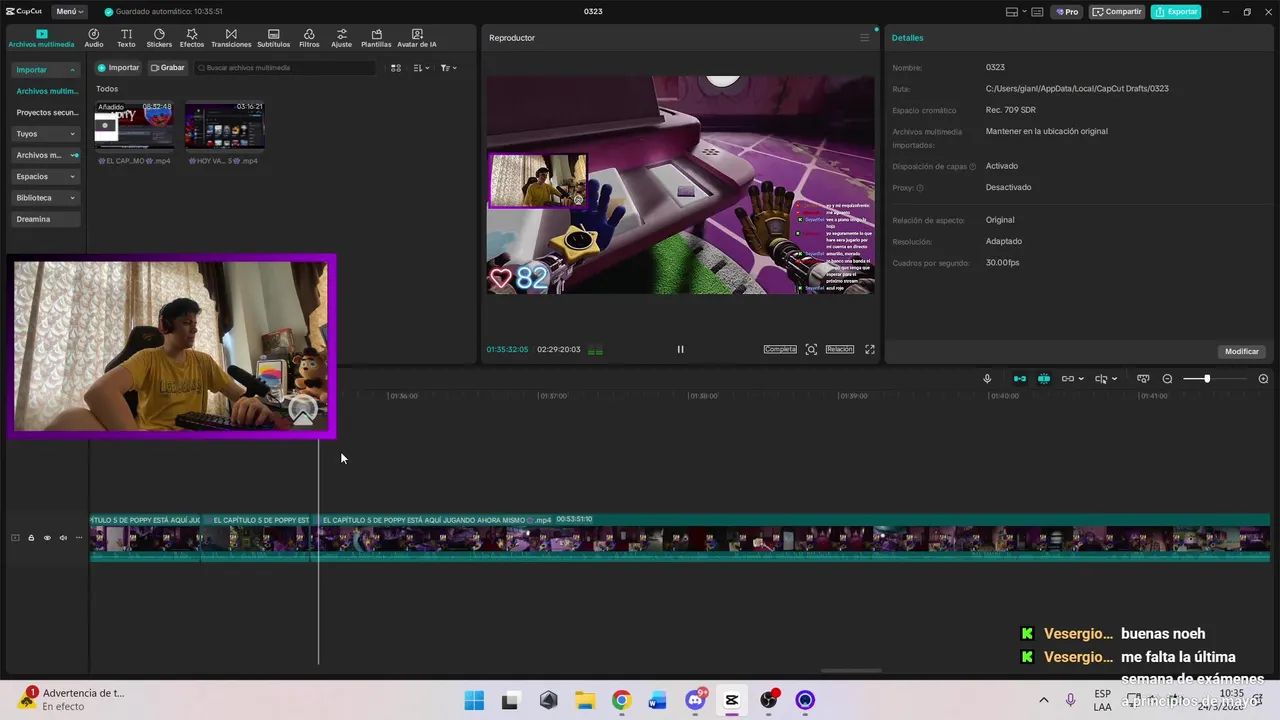
Task: Open the clip linkage dropdown
Action: coord(1072,379)
